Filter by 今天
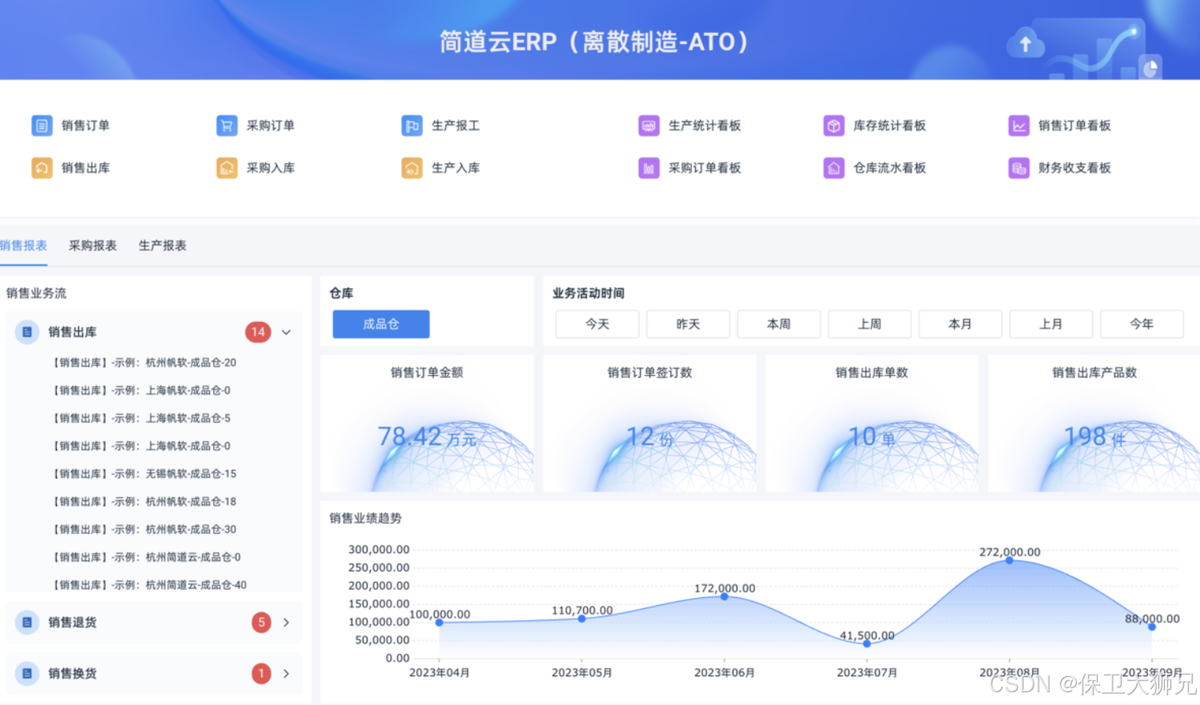This screenshot has height=705, width=1200. coord(597,324)
